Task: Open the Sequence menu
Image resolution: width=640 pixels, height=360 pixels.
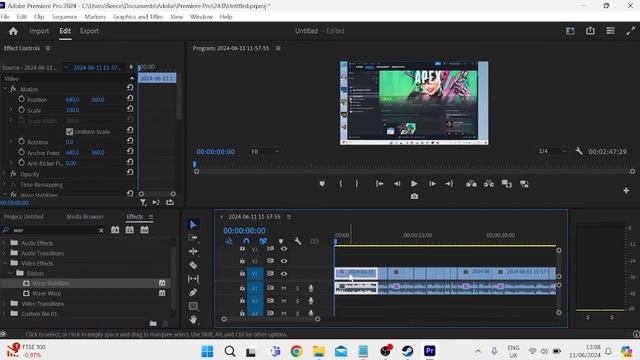Action: (64, 17)
